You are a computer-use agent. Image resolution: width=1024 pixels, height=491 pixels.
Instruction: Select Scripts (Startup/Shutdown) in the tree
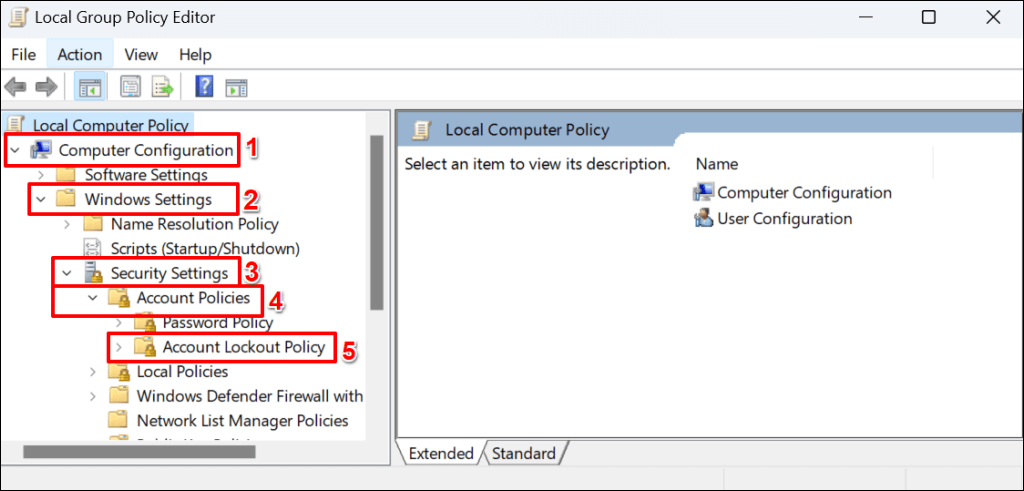point(204,248)
